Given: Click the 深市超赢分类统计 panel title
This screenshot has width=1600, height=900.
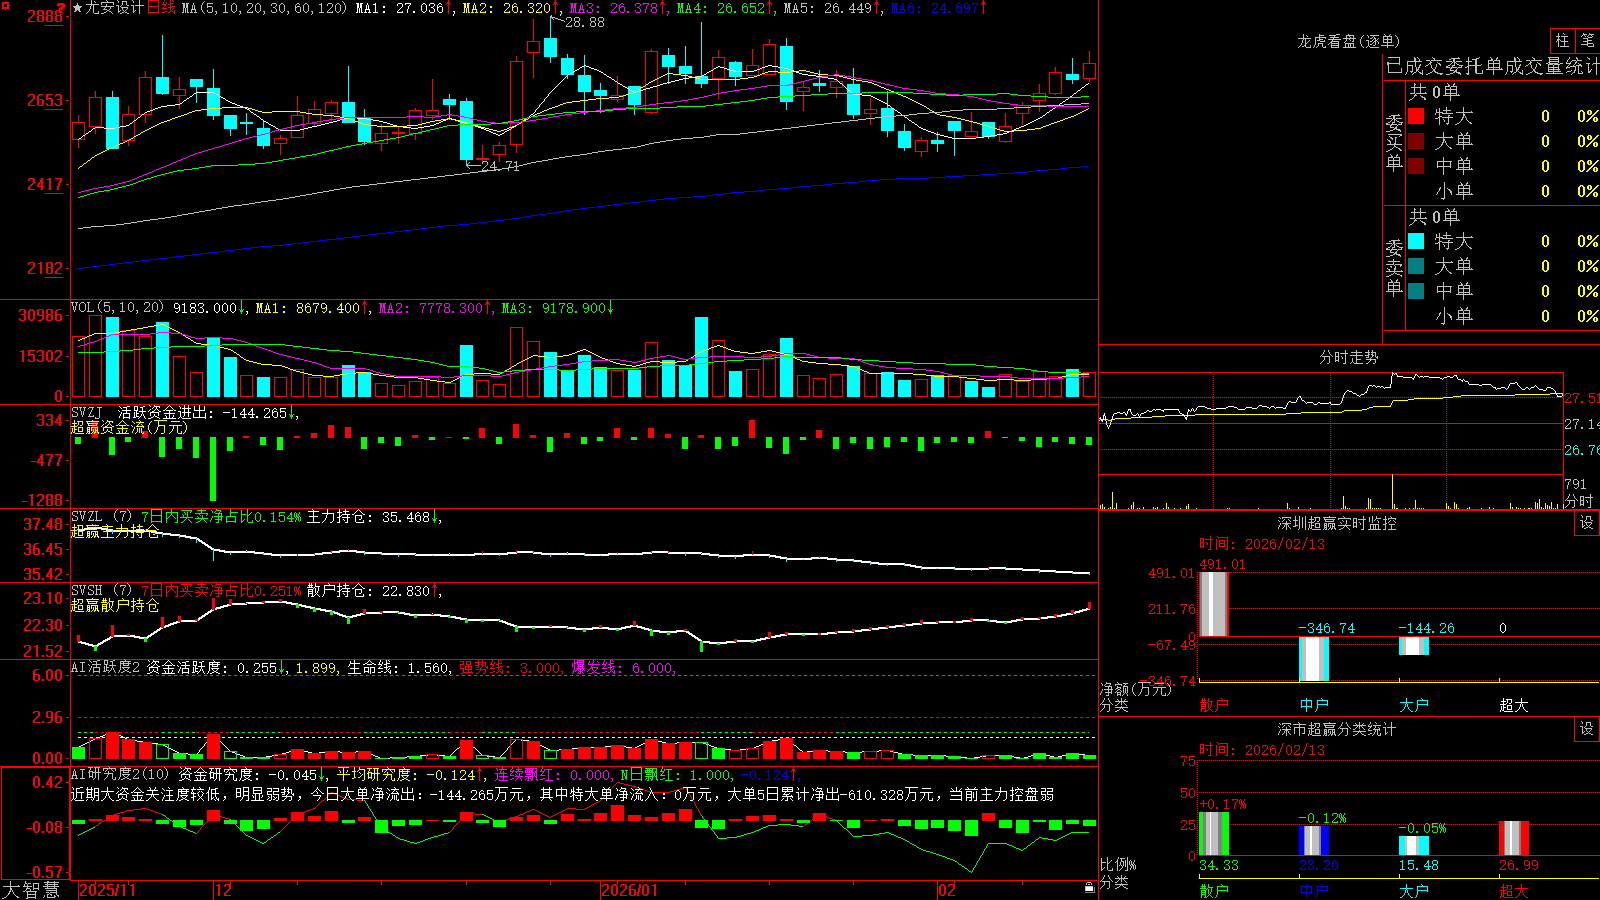Looking at the screenshot, I should (1336, 729).
